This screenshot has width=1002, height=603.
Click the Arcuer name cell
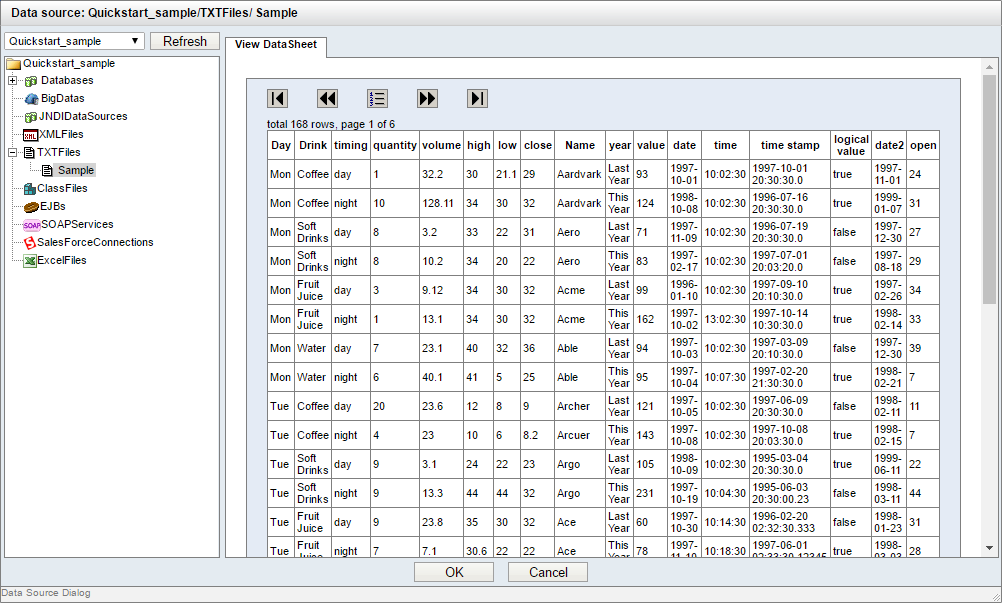pyautogui.click(x=580, y=435)
